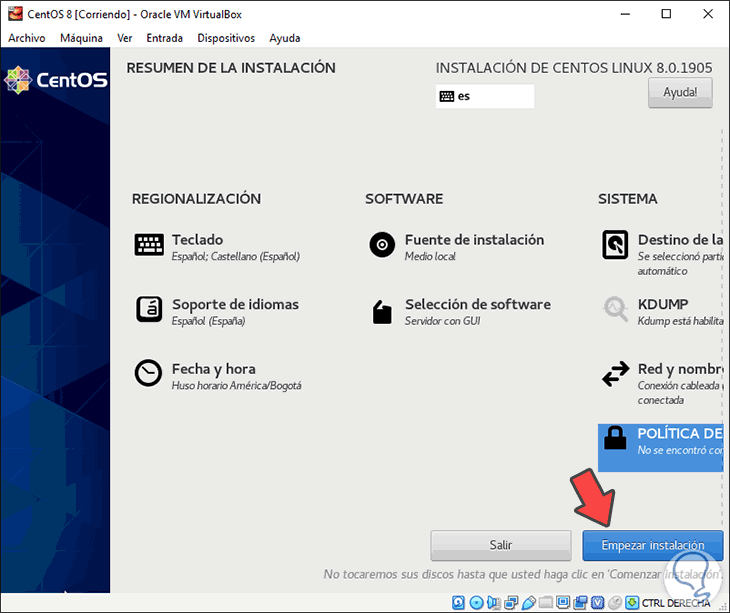Click the CTRL DERECHA host key label

tap(676, 603)
